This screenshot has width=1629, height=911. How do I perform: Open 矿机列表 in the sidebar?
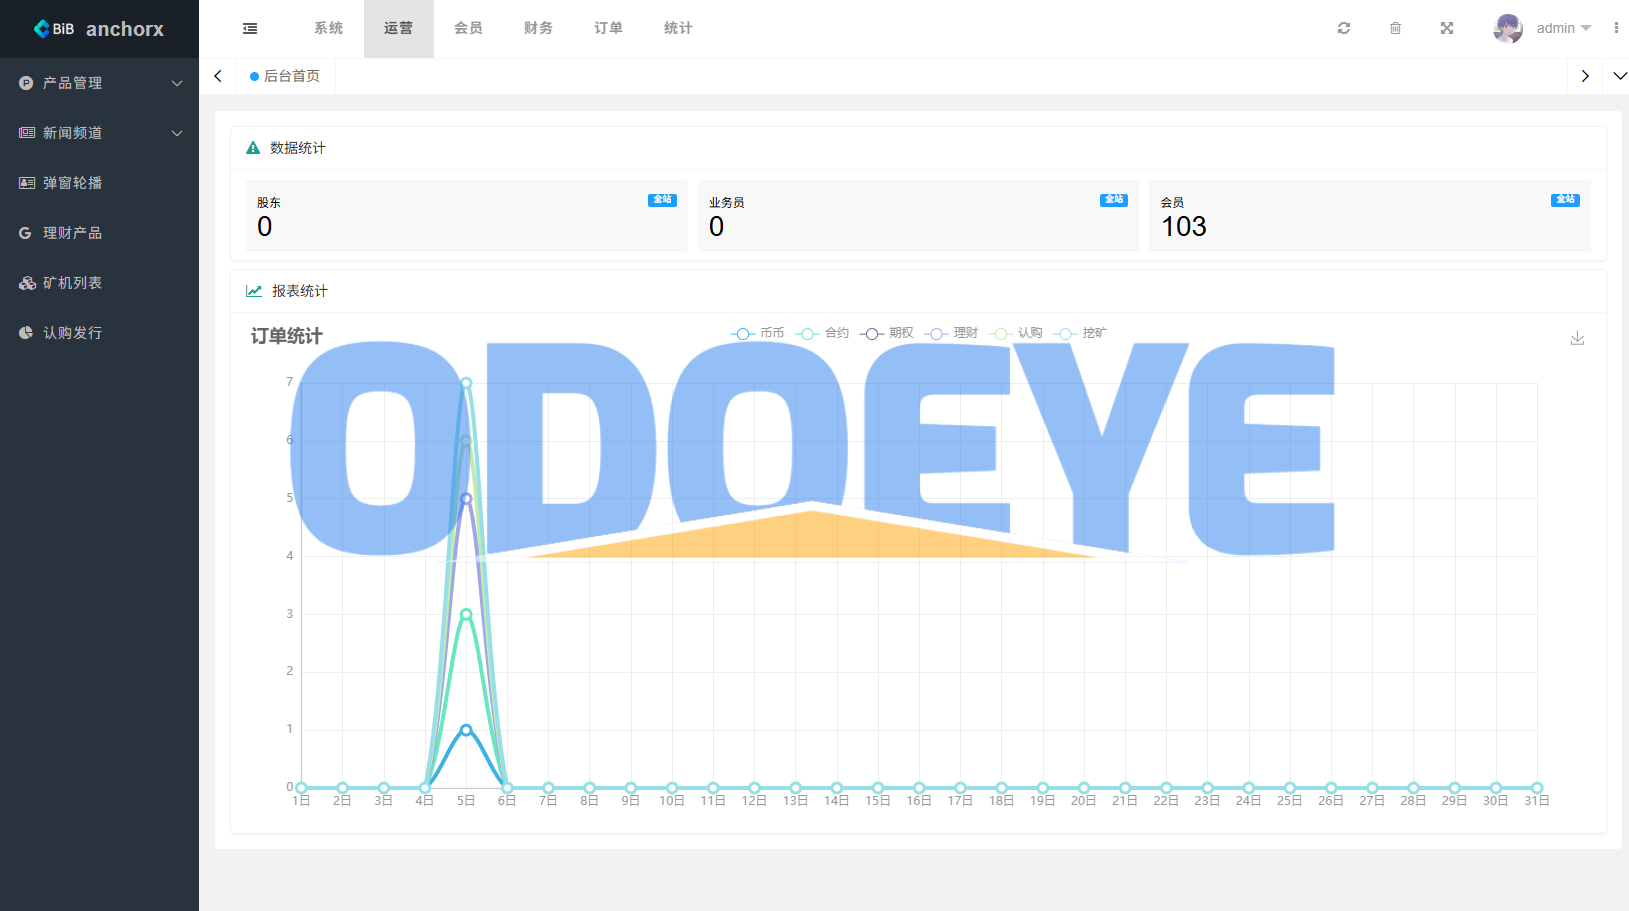[72, 283]
